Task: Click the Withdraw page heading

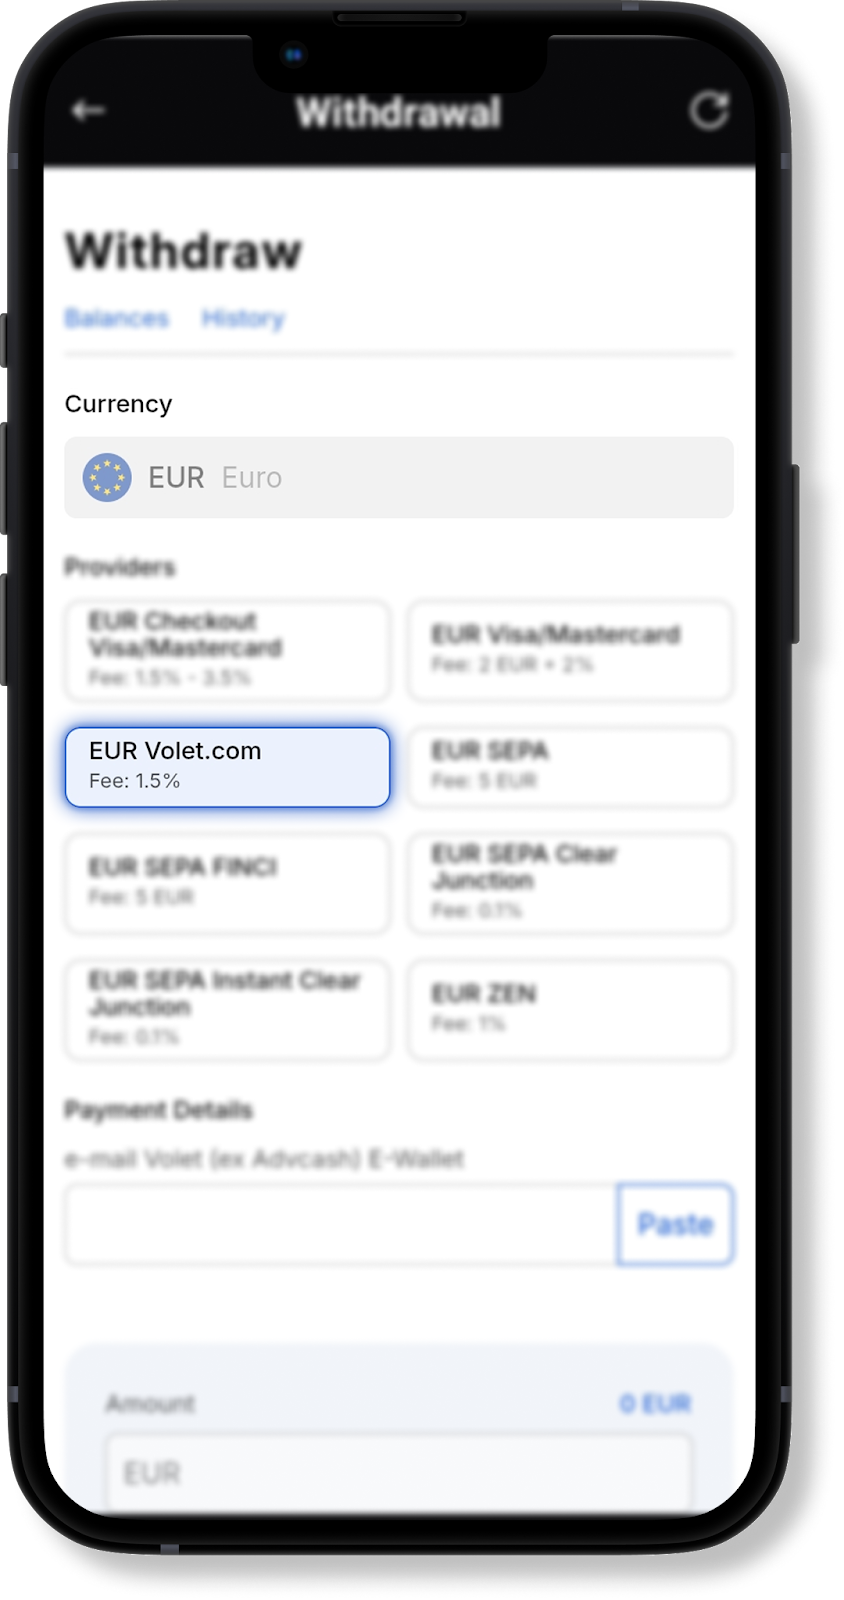Action: coord(183,250)
